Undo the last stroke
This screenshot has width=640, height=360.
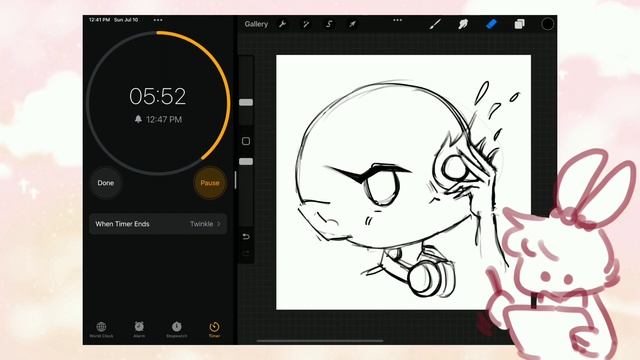pyautogui.click(x=246, y=237)
